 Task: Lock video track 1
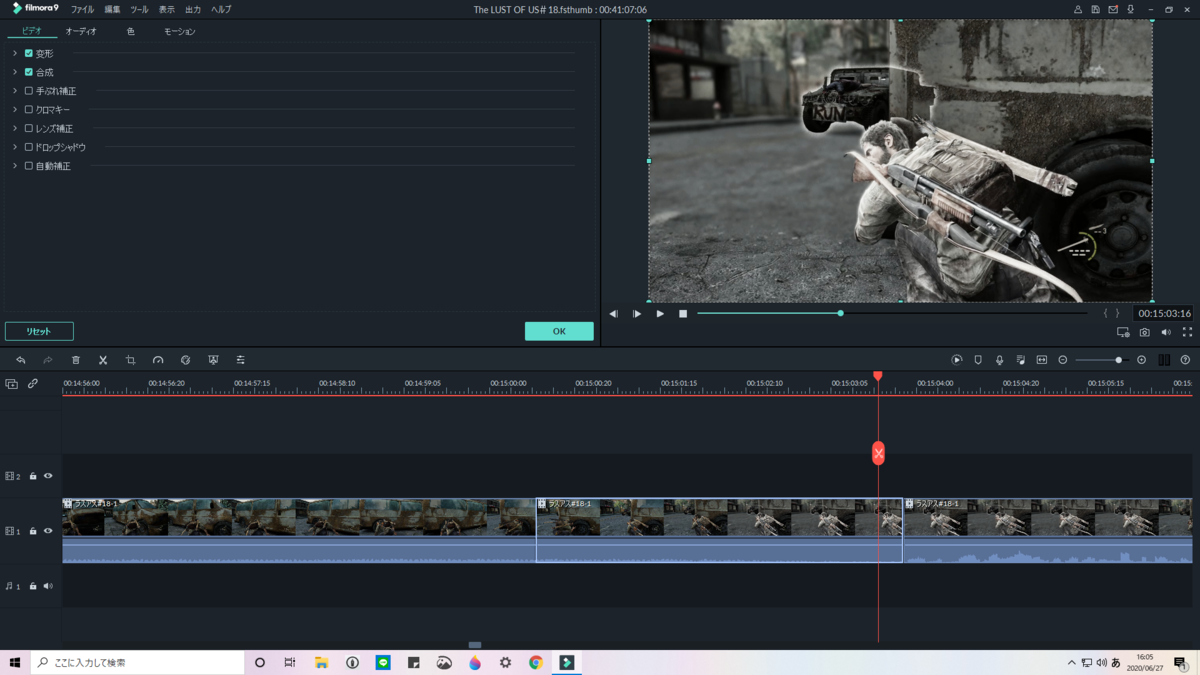[x=33, y=531]
